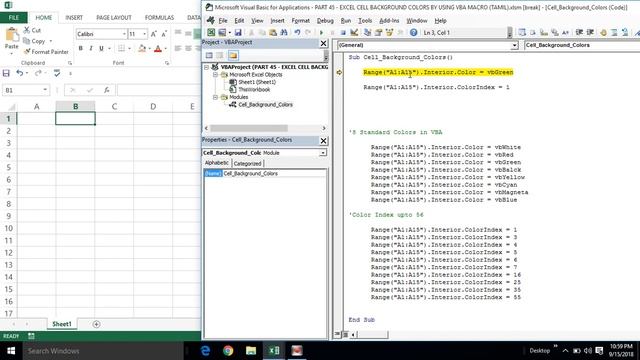Click cell A1 in the worksheet
This screenshot has width=640, height=360.
[36, 118]
